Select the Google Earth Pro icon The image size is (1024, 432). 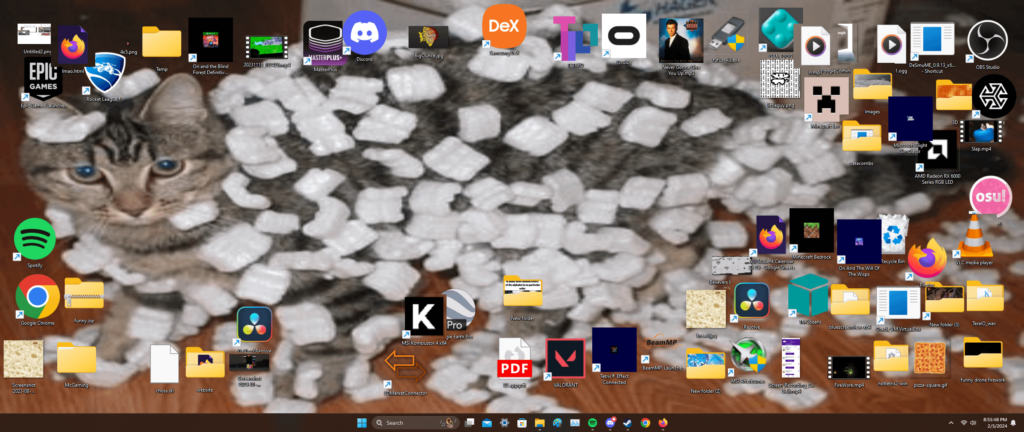click(x=459, y=311)
